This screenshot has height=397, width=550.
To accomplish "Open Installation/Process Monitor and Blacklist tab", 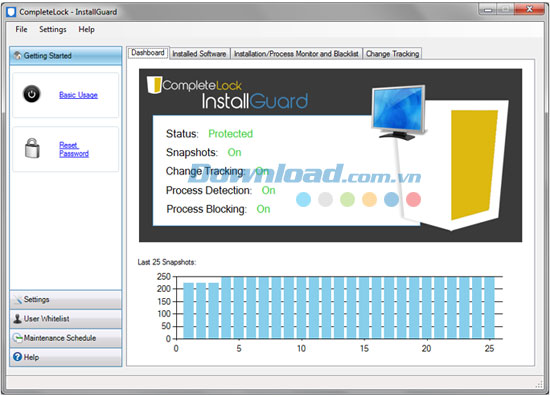I will 296,54.
